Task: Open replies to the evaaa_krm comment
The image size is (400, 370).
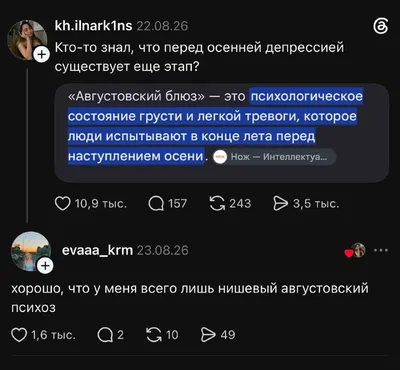Action: pyautogui.click(x=104, y=335)
